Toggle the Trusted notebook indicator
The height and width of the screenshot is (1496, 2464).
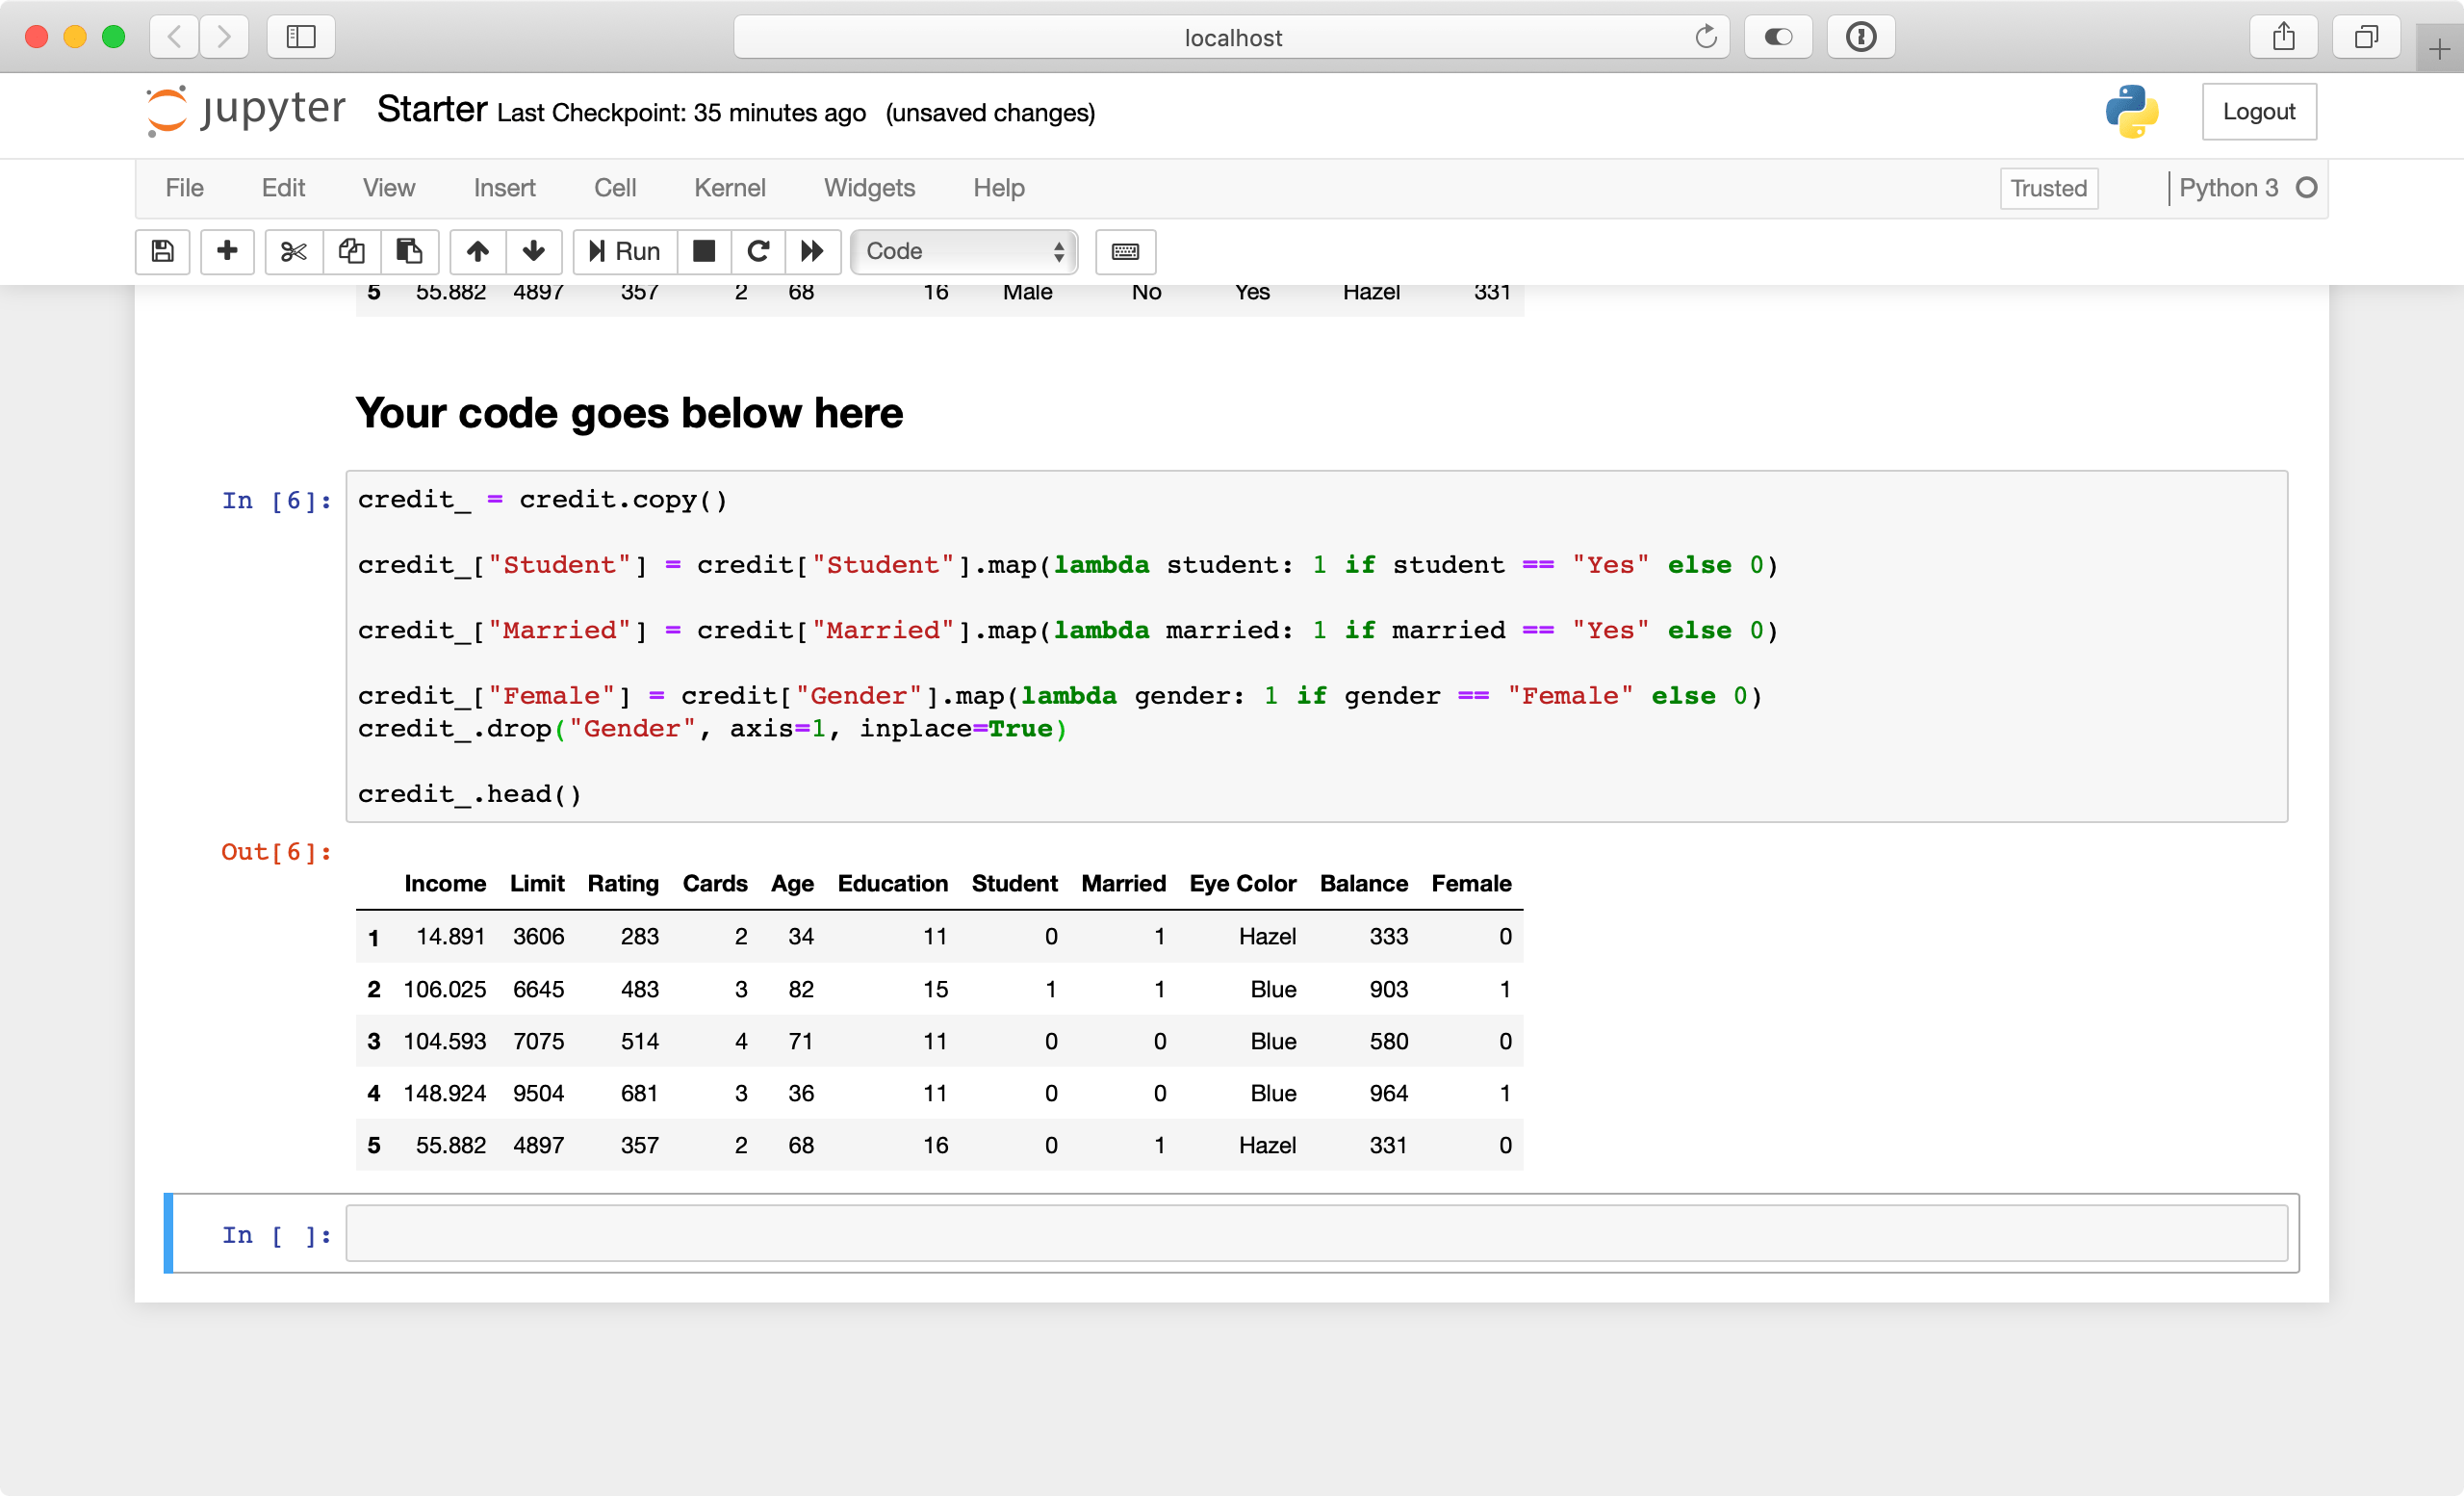[x=2048, y=188]
